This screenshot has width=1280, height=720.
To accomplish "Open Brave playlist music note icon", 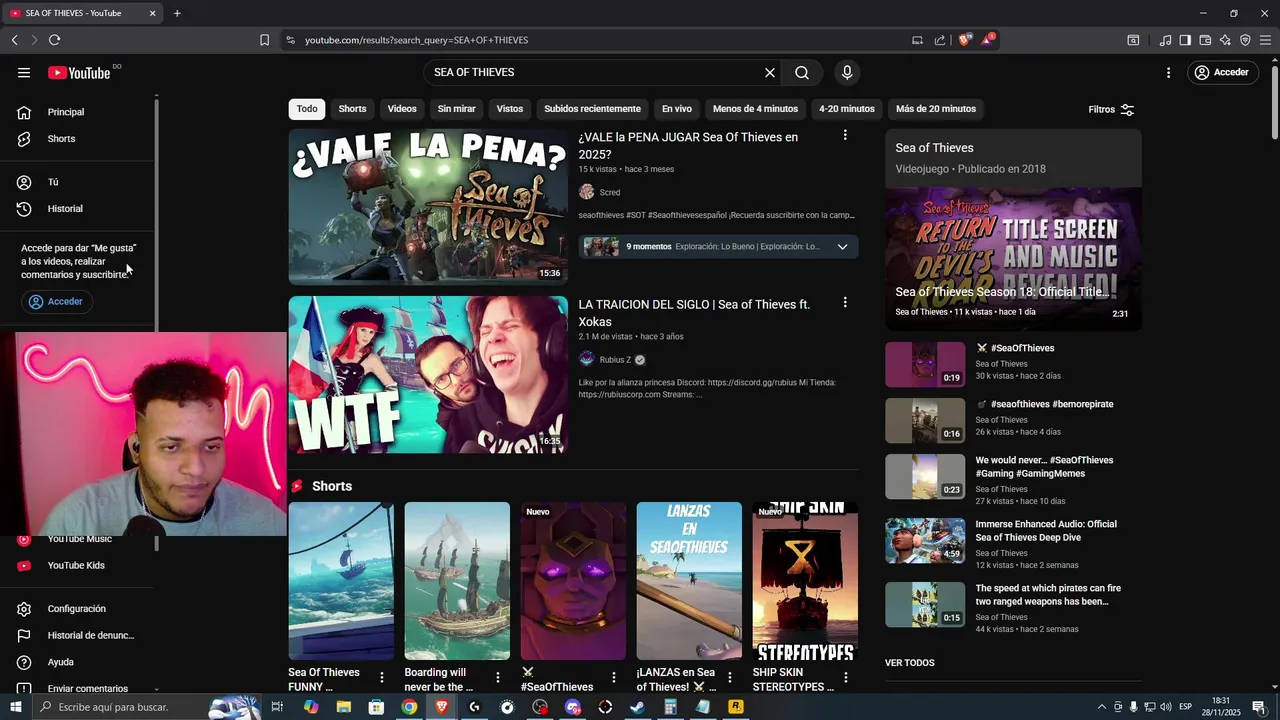I will [x=1165, y=40].
